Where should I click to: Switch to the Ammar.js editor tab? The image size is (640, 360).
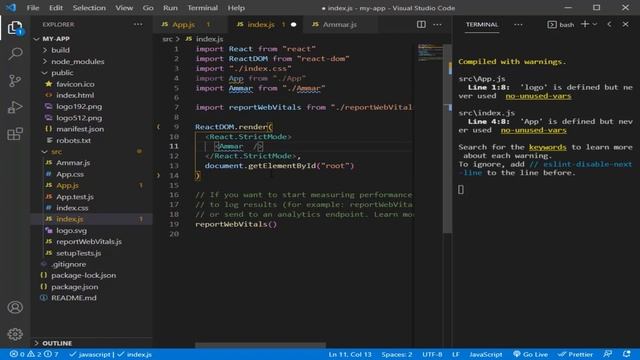coord(340,24)
